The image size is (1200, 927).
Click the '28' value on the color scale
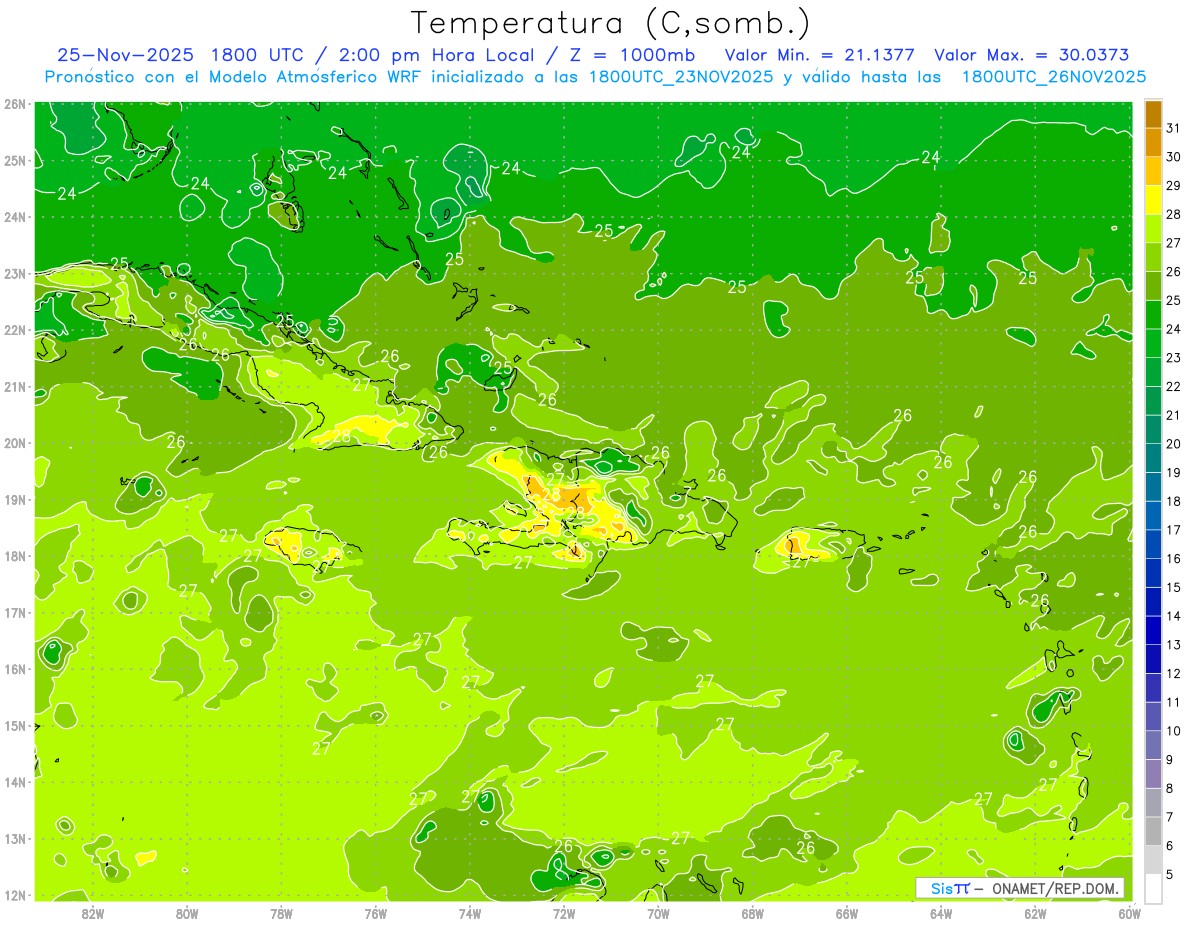pyautogui.click(x=1173, y=214)
